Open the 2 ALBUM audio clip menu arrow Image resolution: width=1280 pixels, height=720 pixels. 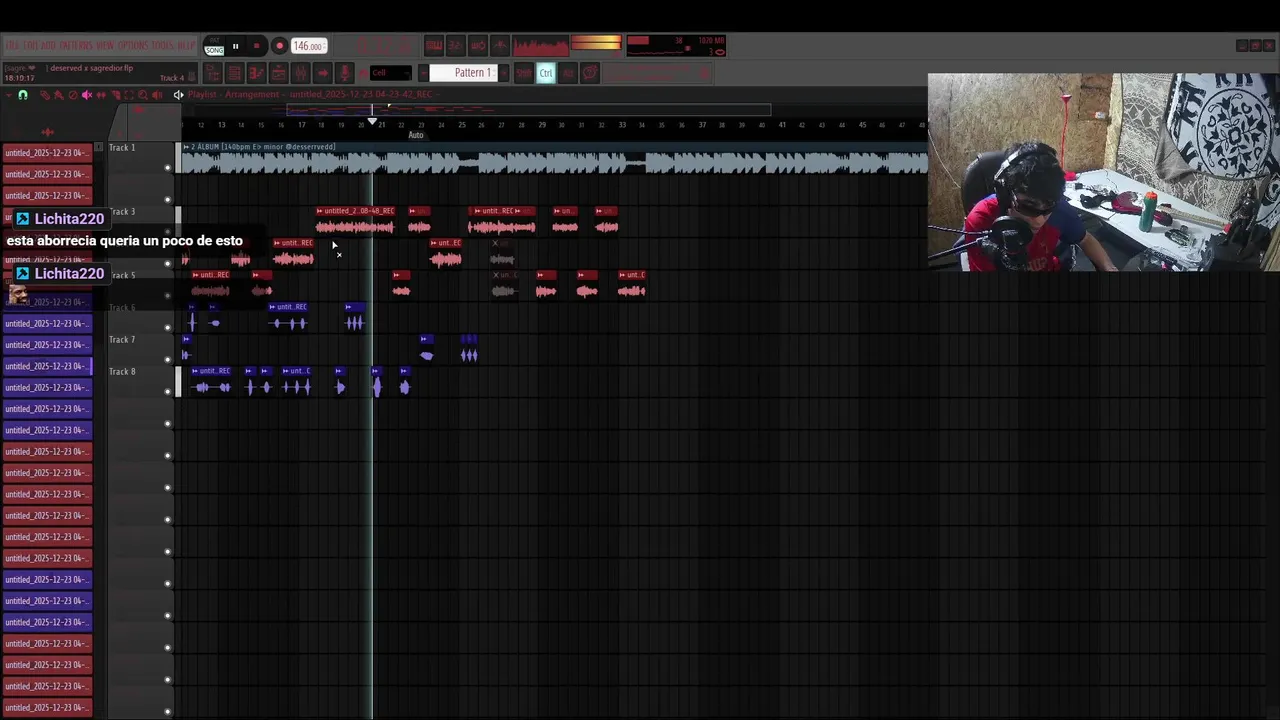click(x=186, y=147)
